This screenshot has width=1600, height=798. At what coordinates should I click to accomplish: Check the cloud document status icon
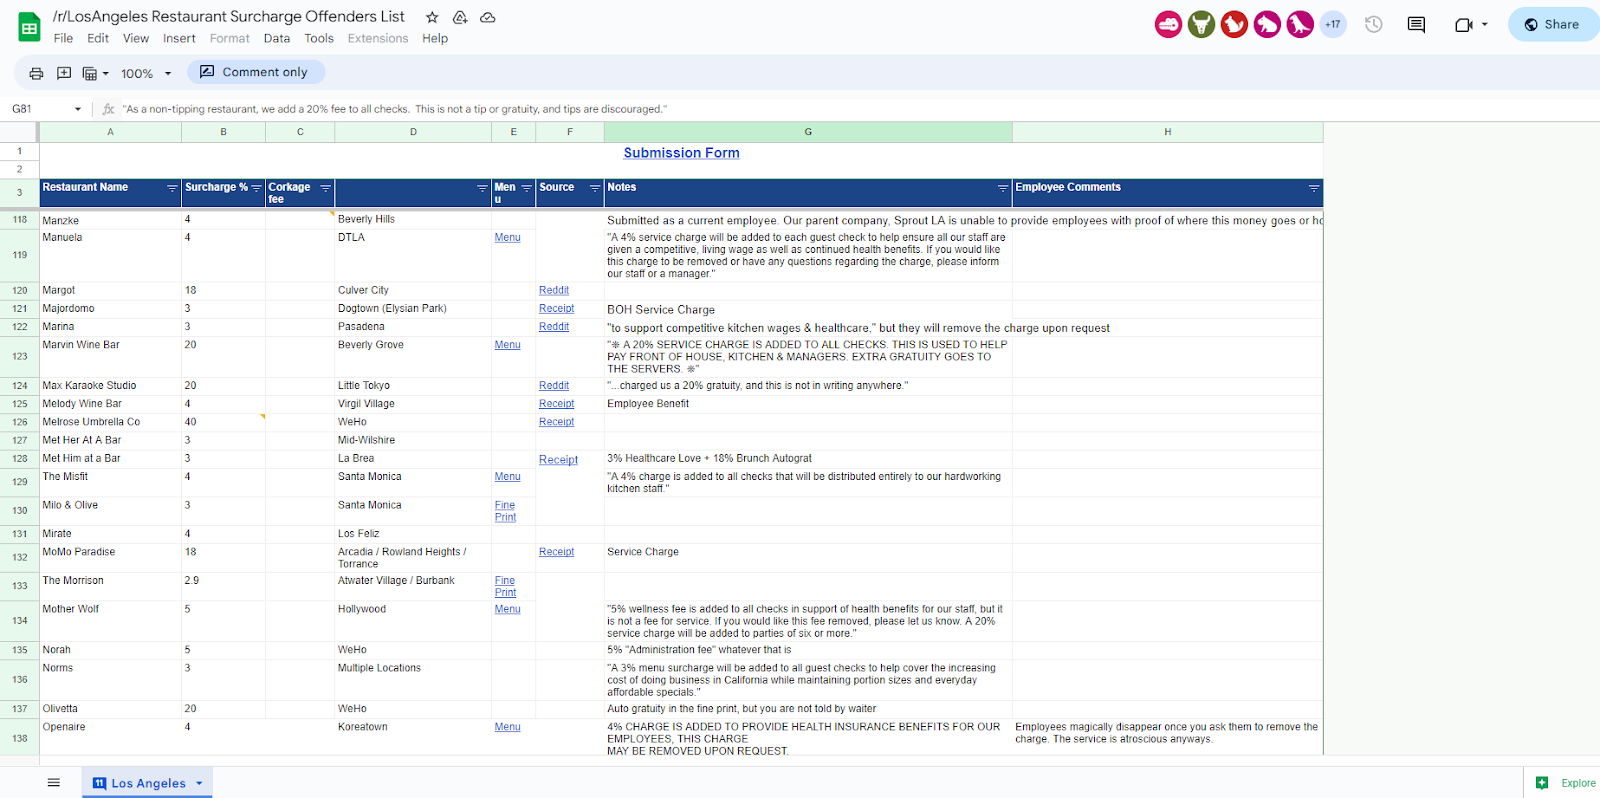point(488,17)
